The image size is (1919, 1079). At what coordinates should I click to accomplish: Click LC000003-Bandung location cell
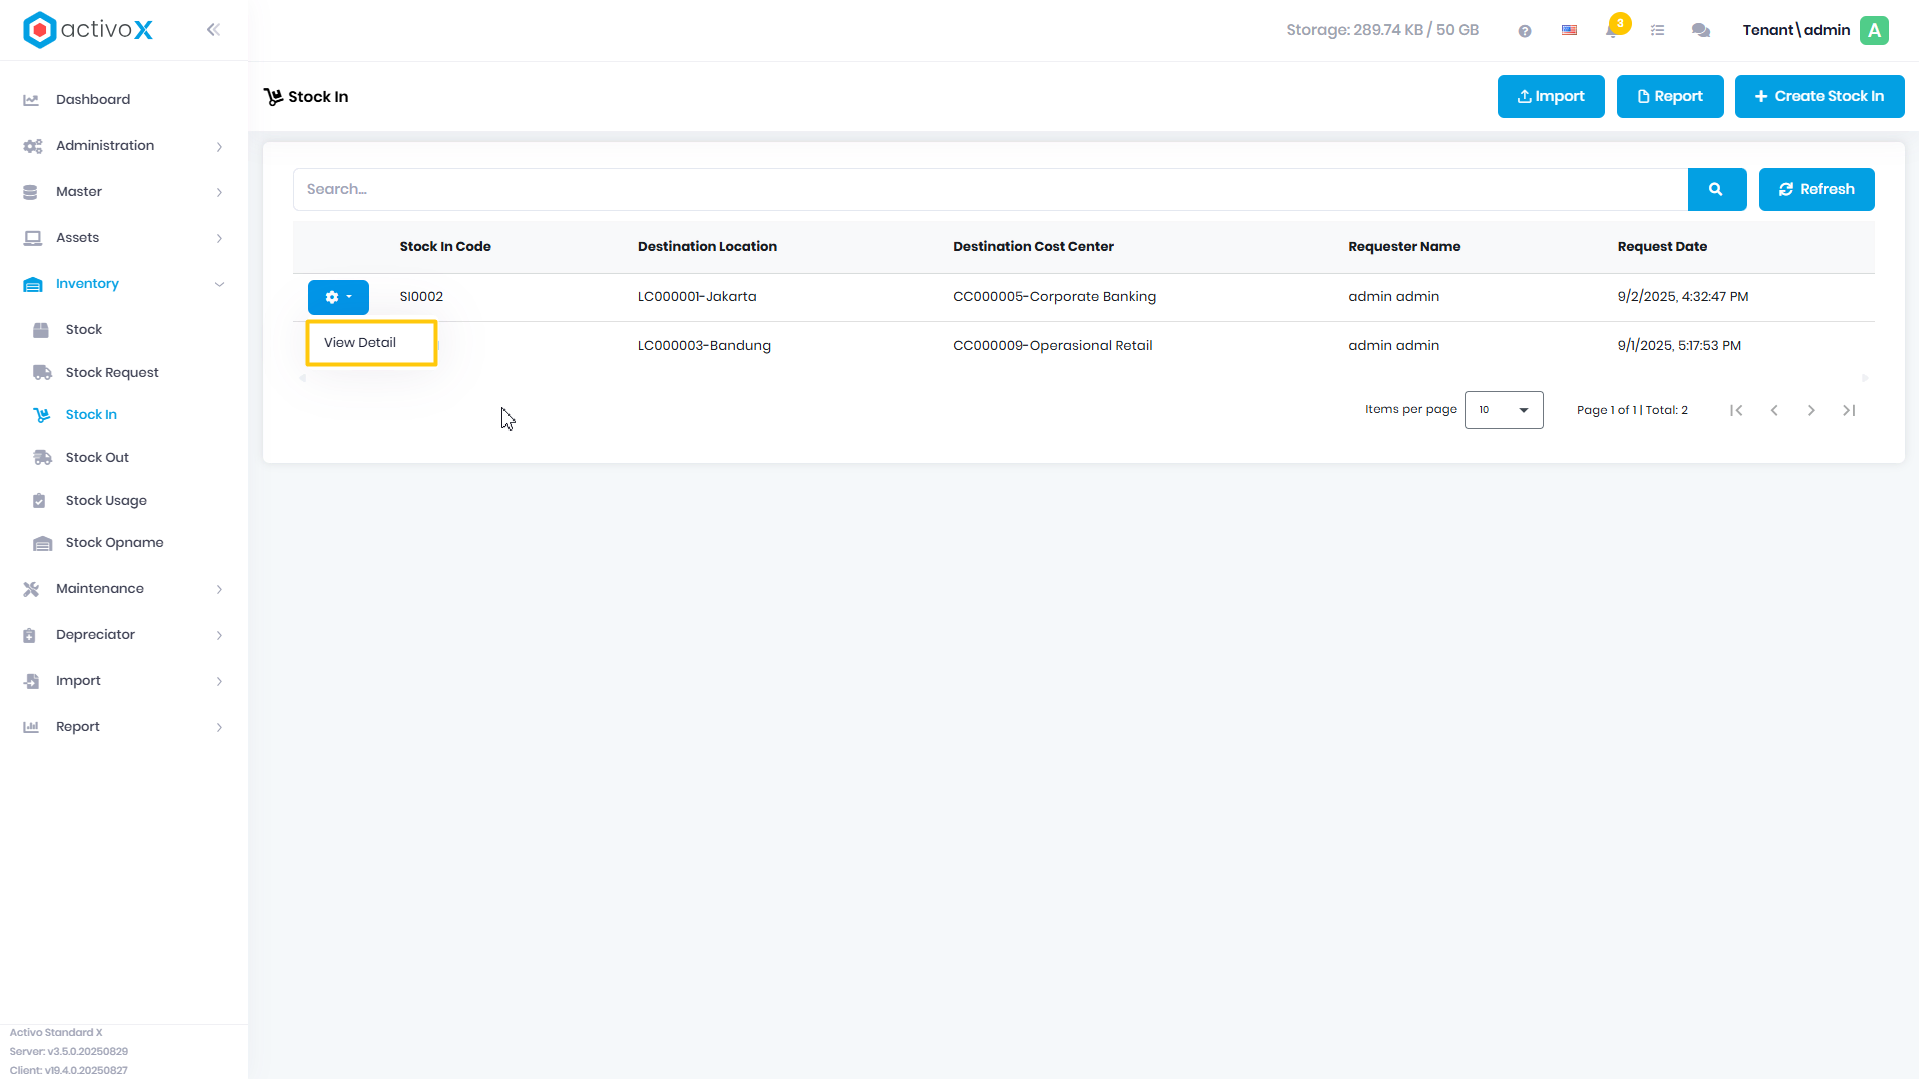tap(704, 346)
